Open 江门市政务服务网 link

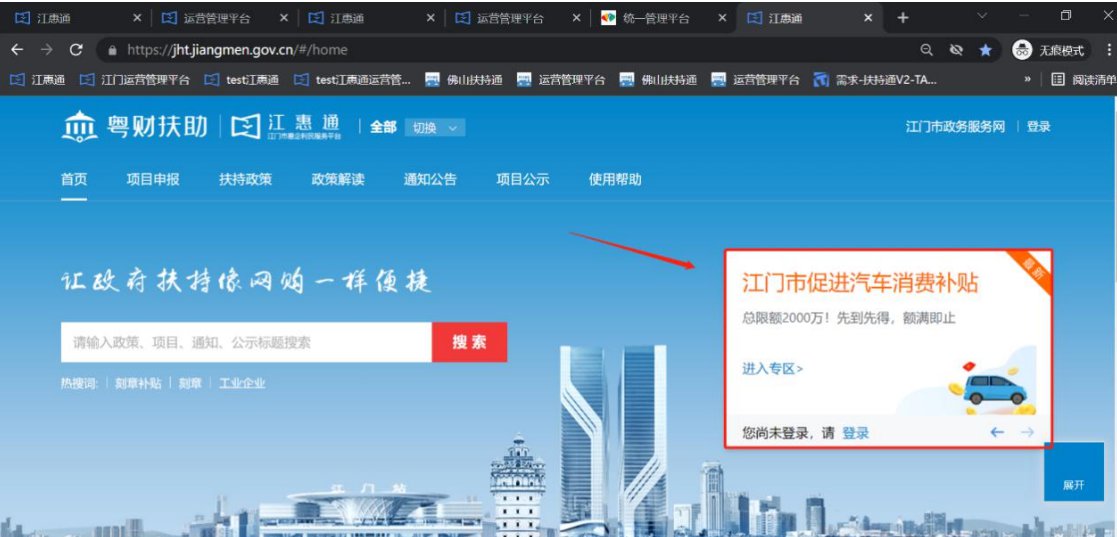tap(955, 127)
